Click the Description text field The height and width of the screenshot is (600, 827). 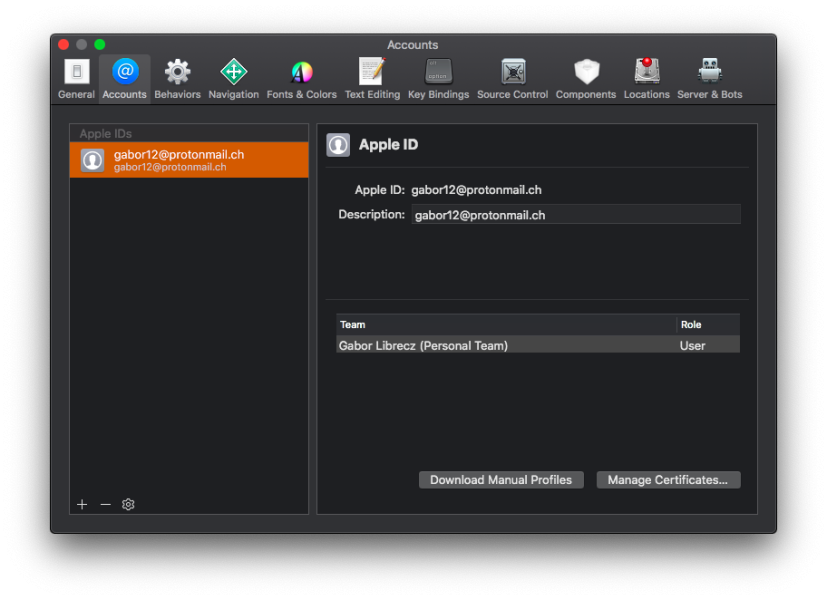click(576, 215)
